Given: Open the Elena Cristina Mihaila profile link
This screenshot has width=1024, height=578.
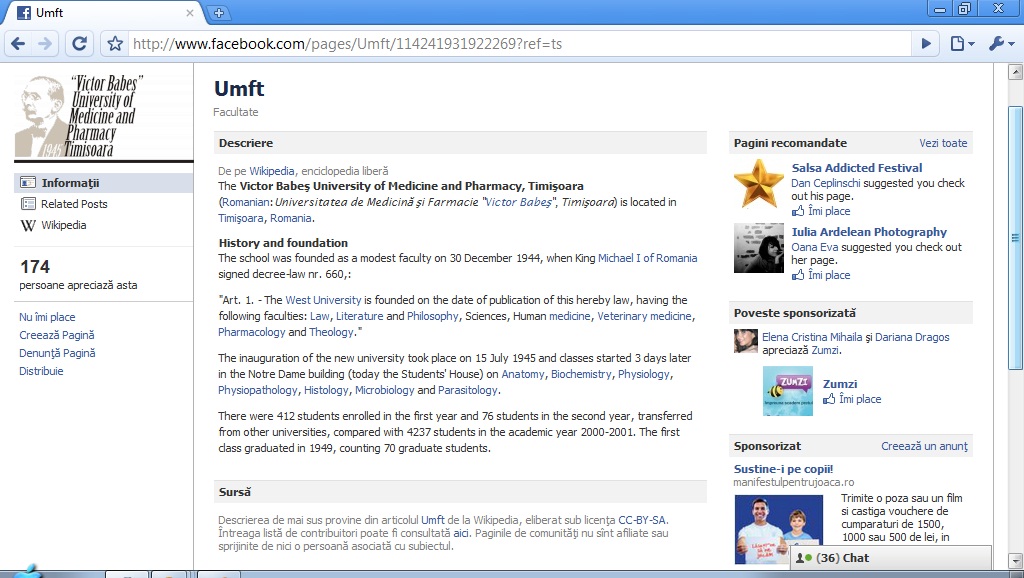Looking at the screenshot, I should pyautogui.click(x=812, y=337).
